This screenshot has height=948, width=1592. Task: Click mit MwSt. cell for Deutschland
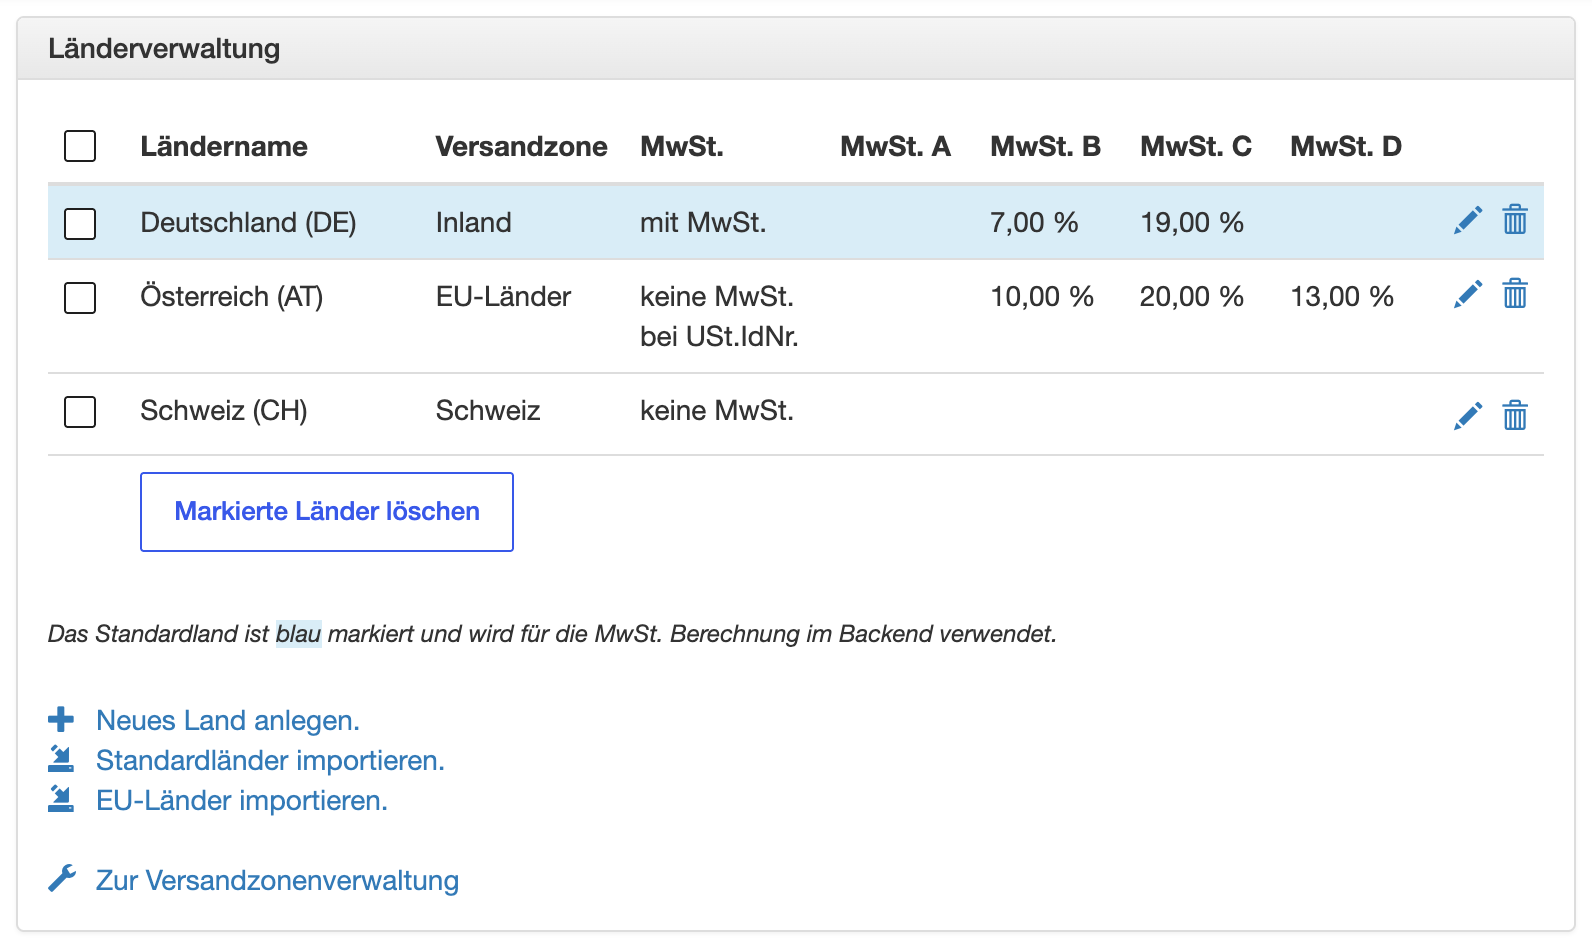[x=703, y=222]
